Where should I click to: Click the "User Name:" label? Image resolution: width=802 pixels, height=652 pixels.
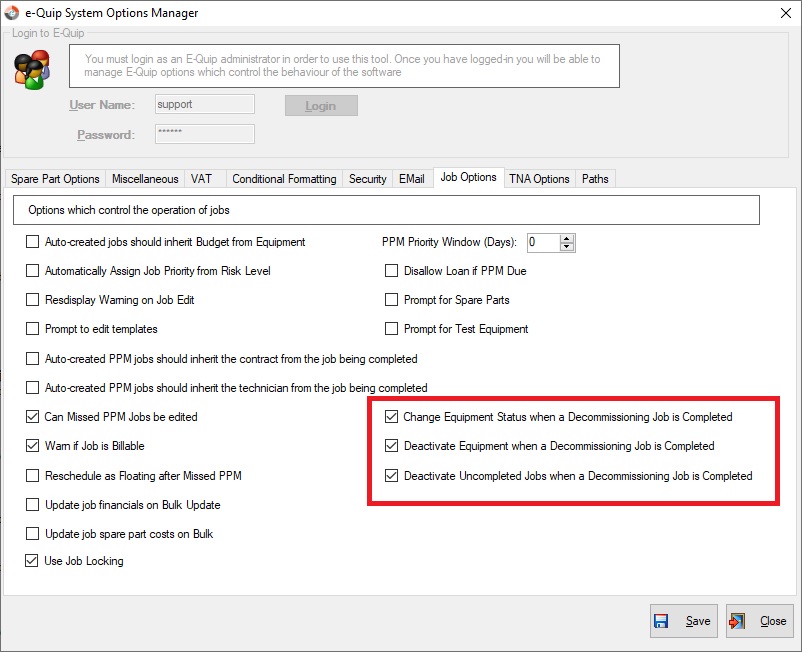pyautogui.click(x=102, y=105)
